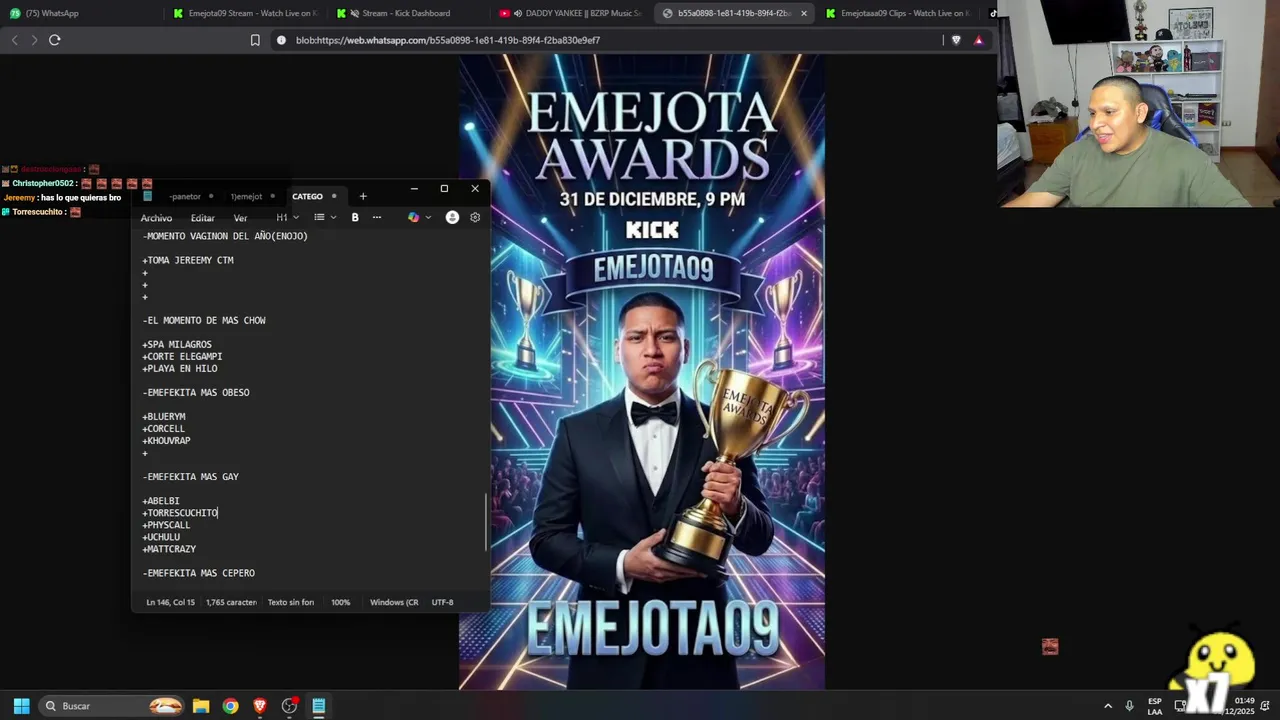
Task: Minimize the Notepad window
Action: pyautogui.click(x=414, y=188)
